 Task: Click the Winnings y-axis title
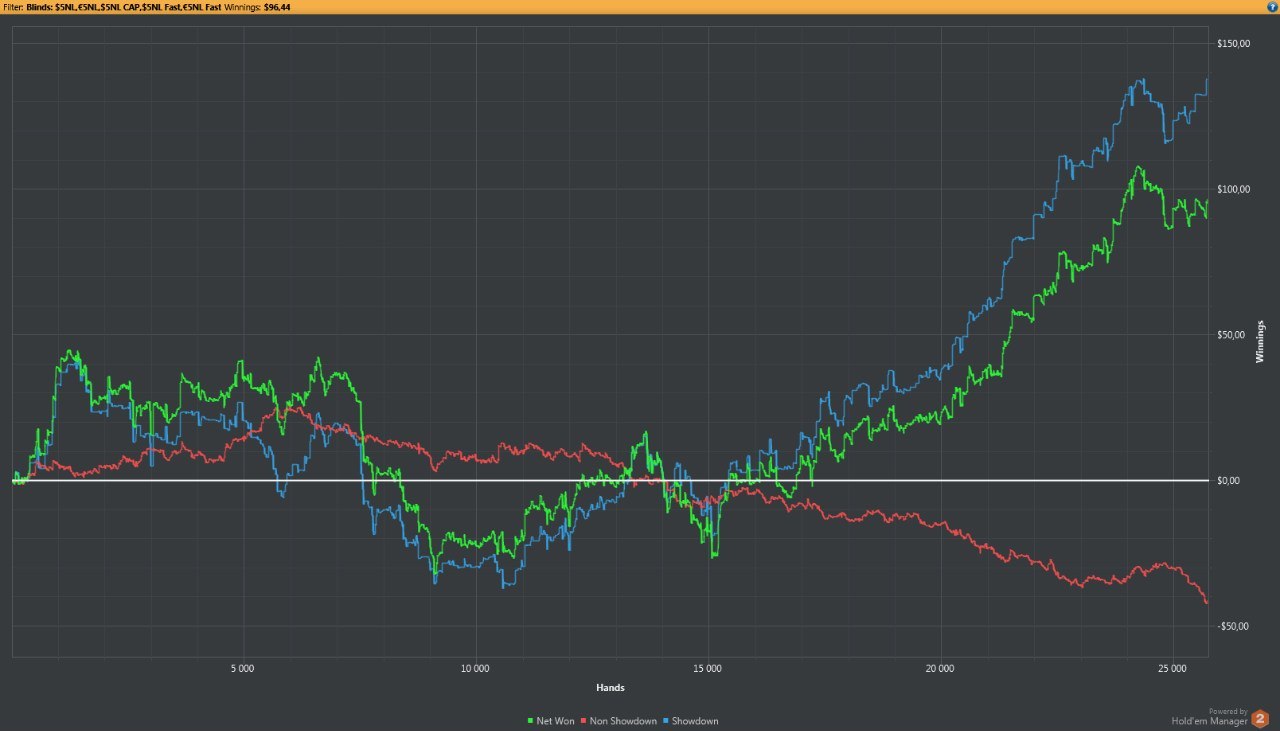pyautogui.click(x=1261, y=342)
